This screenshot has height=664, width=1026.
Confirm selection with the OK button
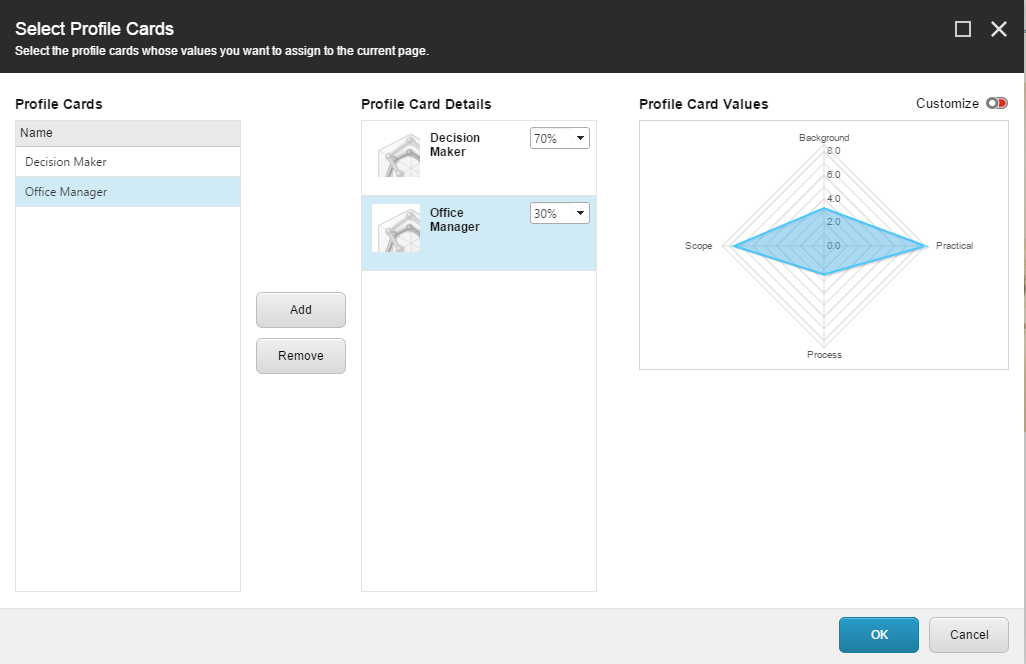click(x=878, y=634)
